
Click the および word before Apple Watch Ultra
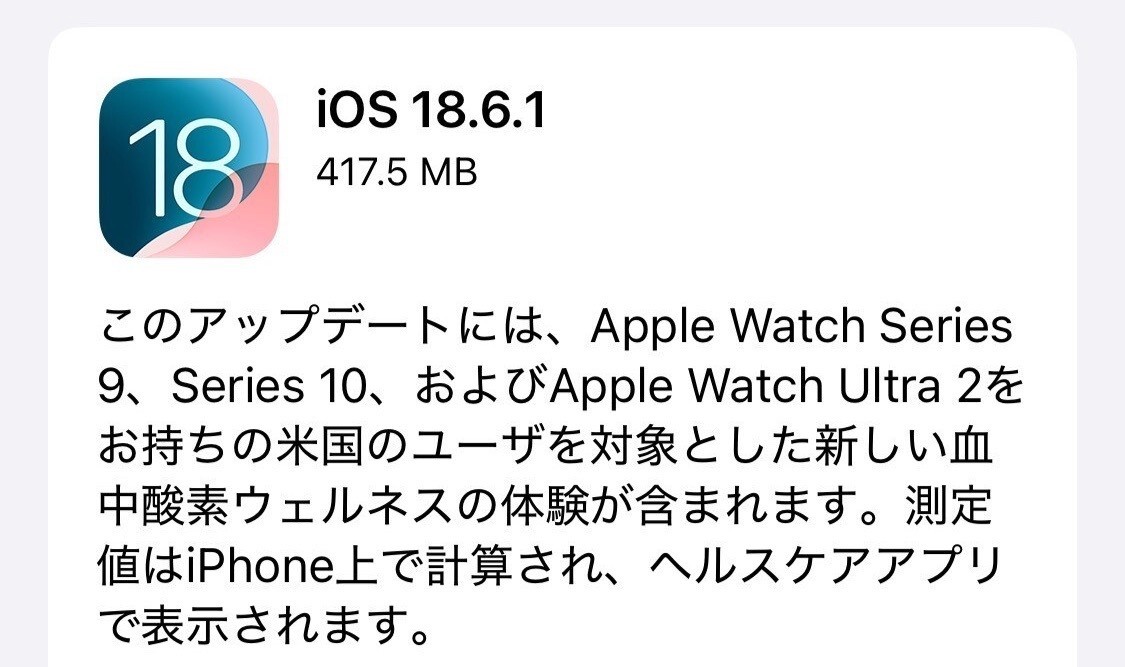coord(482,387)
